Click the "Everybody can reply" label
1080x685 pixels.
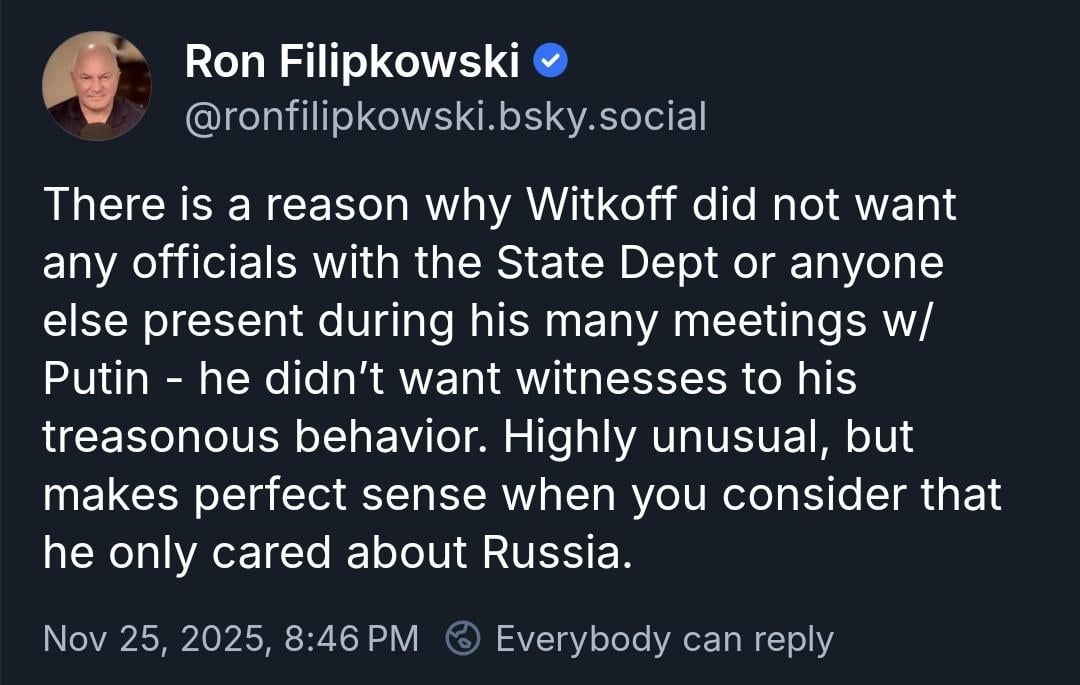[x=664, y=638]
